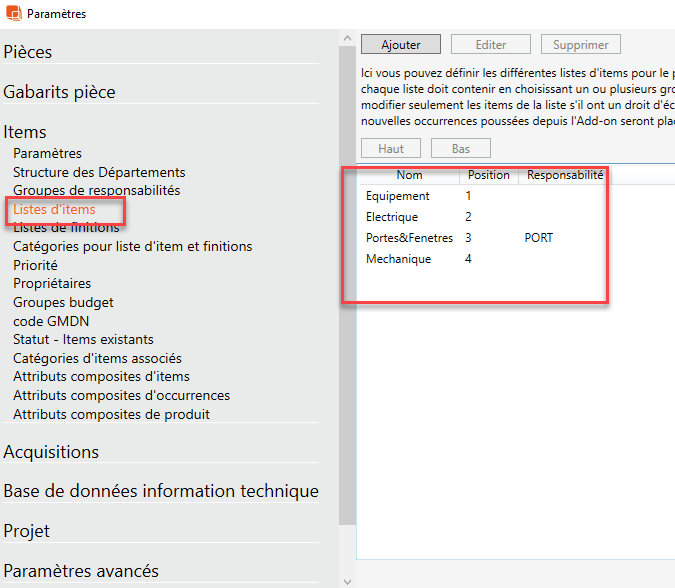Click the Responsabilité column header
The height and width of the screenshot is (588, 675).
(565, 175)
